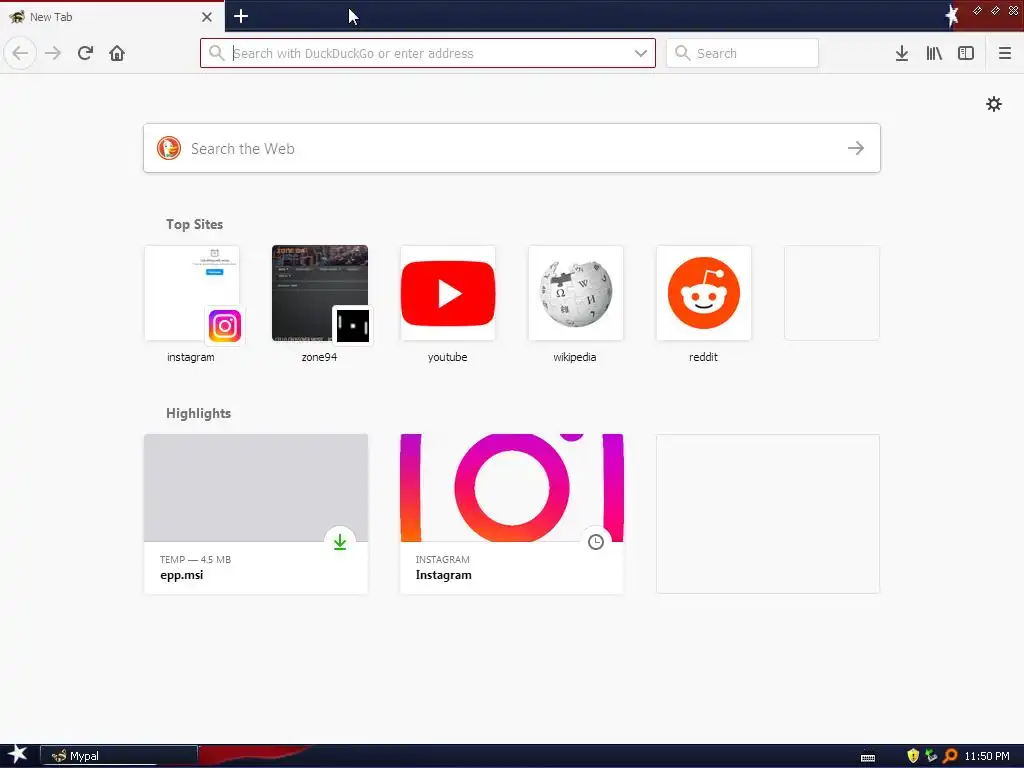Open the Downloads toolbar arrow
1024x768 pixels.
[902, 53]
